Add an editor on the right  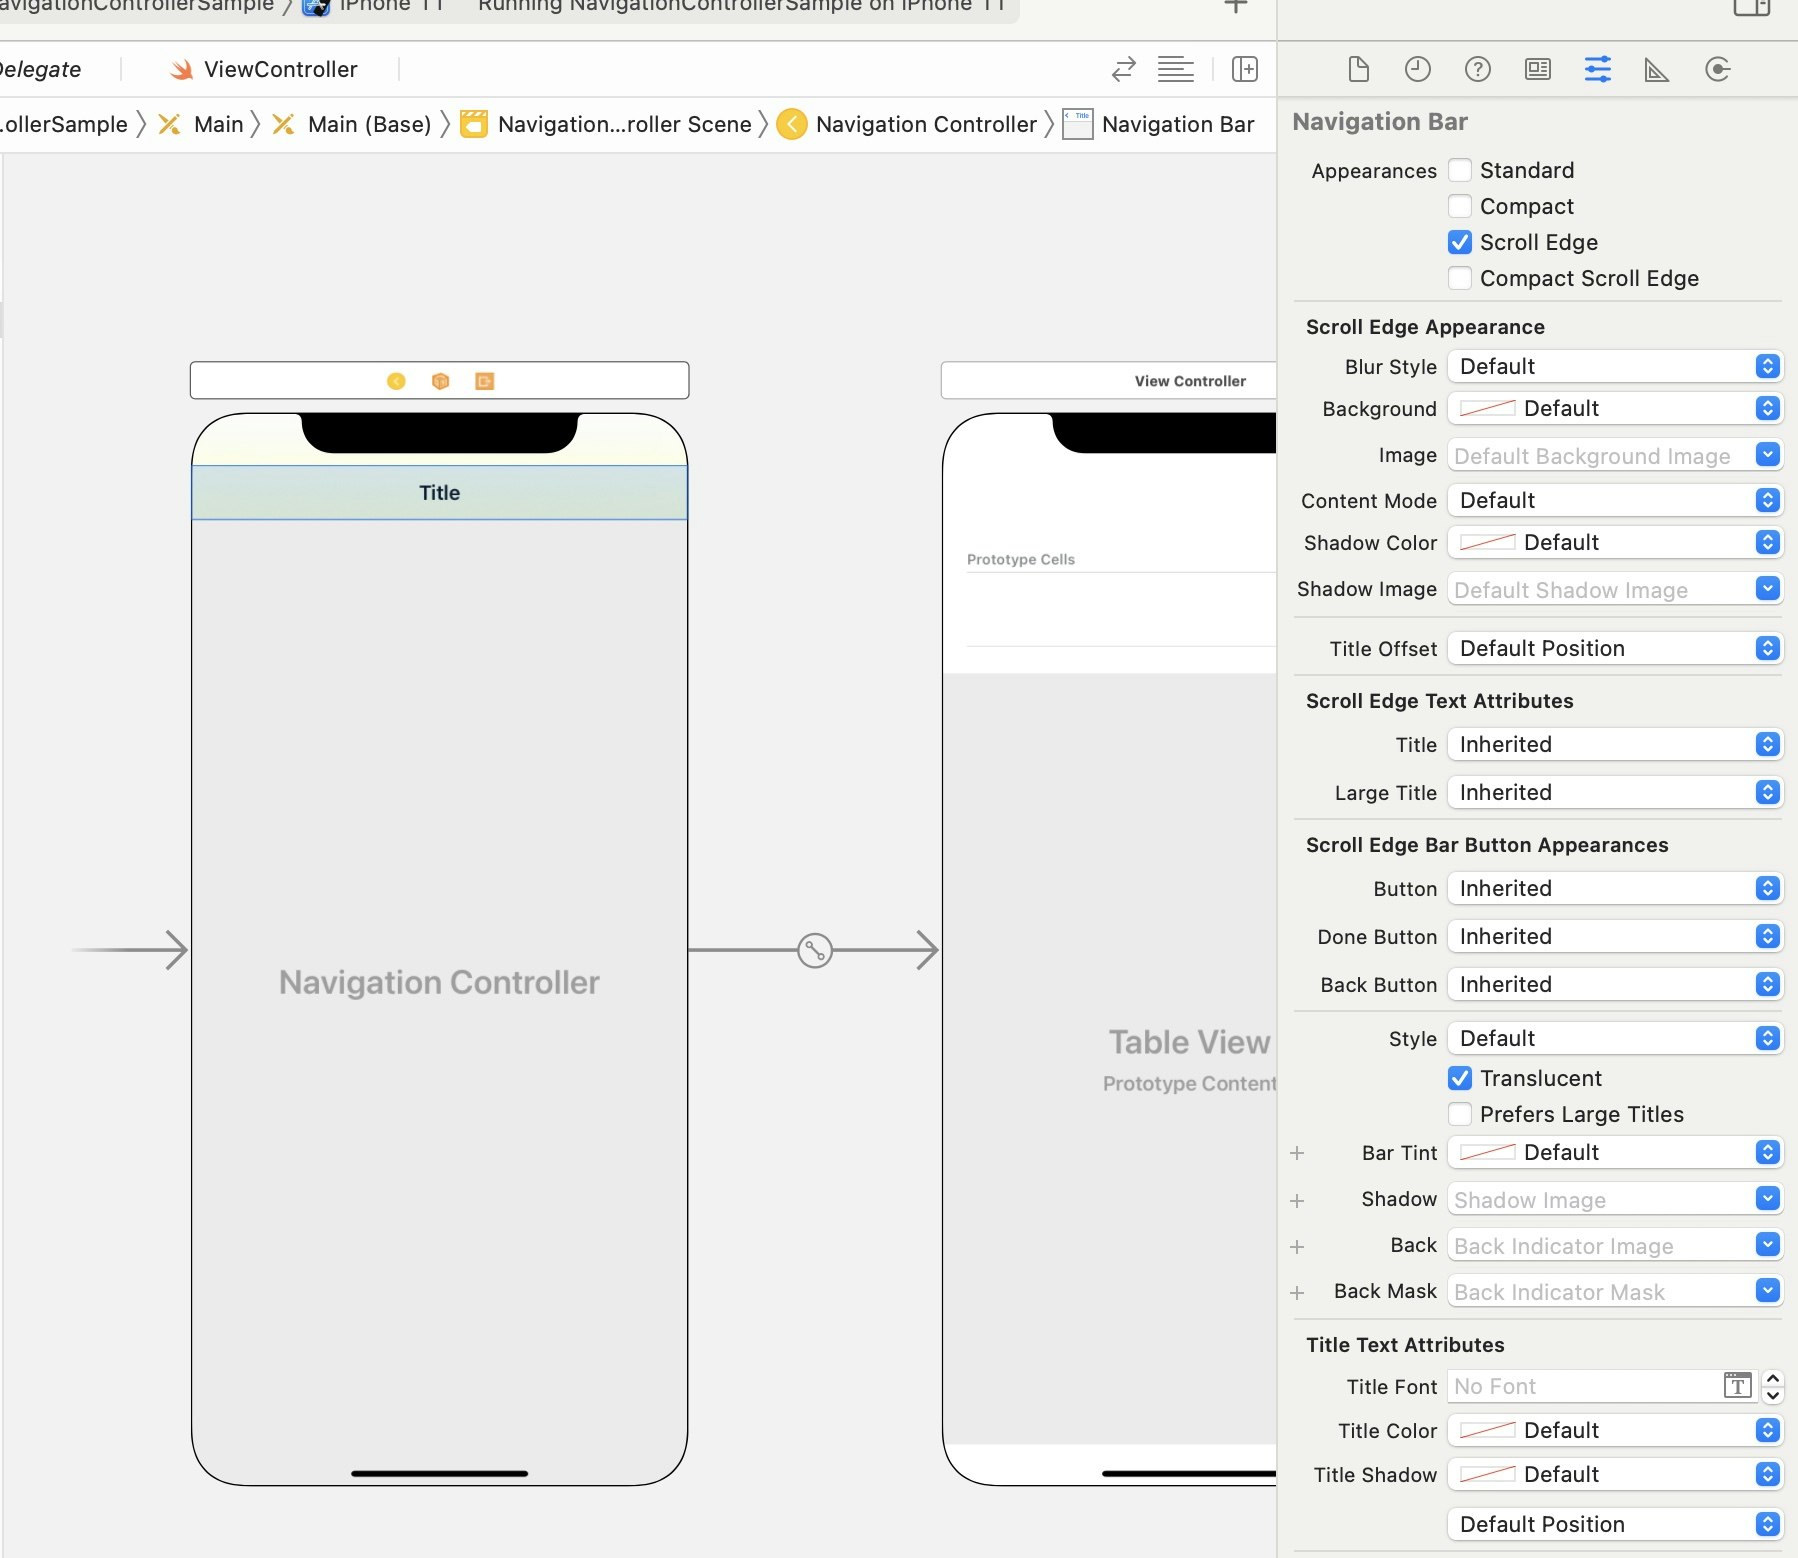(1245, 69)
